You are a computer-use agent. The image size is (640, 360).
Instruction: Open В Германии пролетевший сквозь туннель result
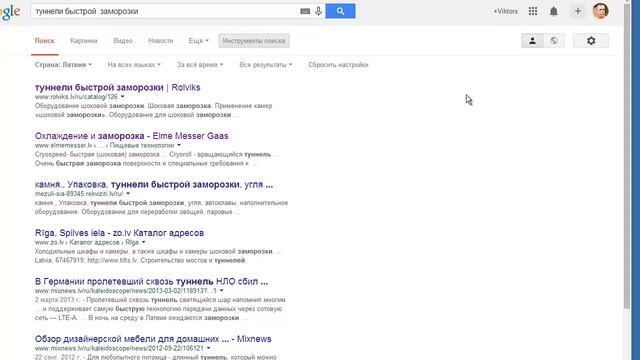[x=151, y=282]
